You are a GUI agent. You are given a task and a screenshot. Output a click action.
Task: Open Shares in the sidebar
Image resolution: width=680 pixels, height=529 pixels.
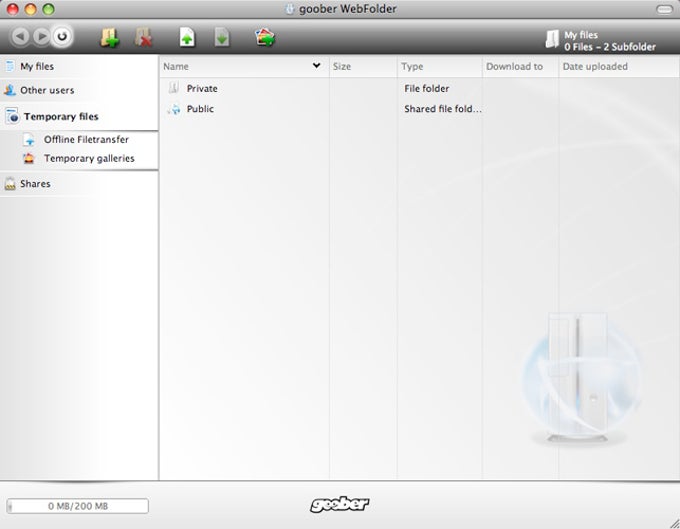pyautogui.click(x=35, y=184)
